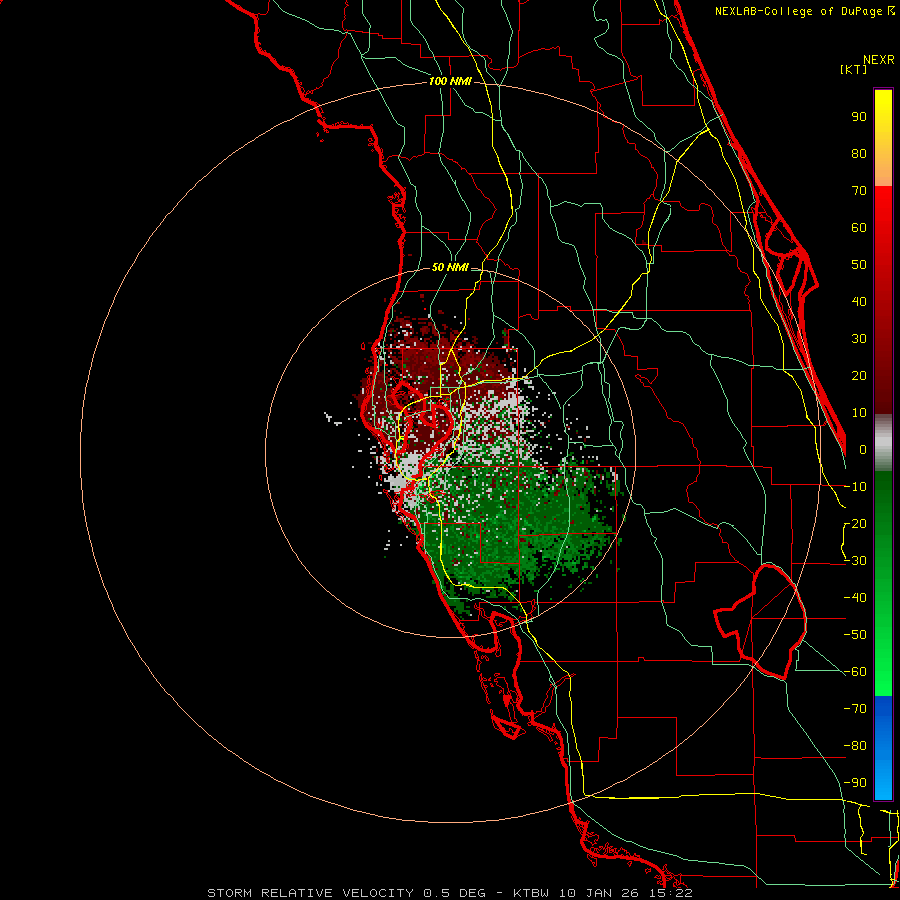Viewport: 900px width, 900px height.
Task: Click the positive 70 value on the velocity scale
Action: [x=859, y=191]
